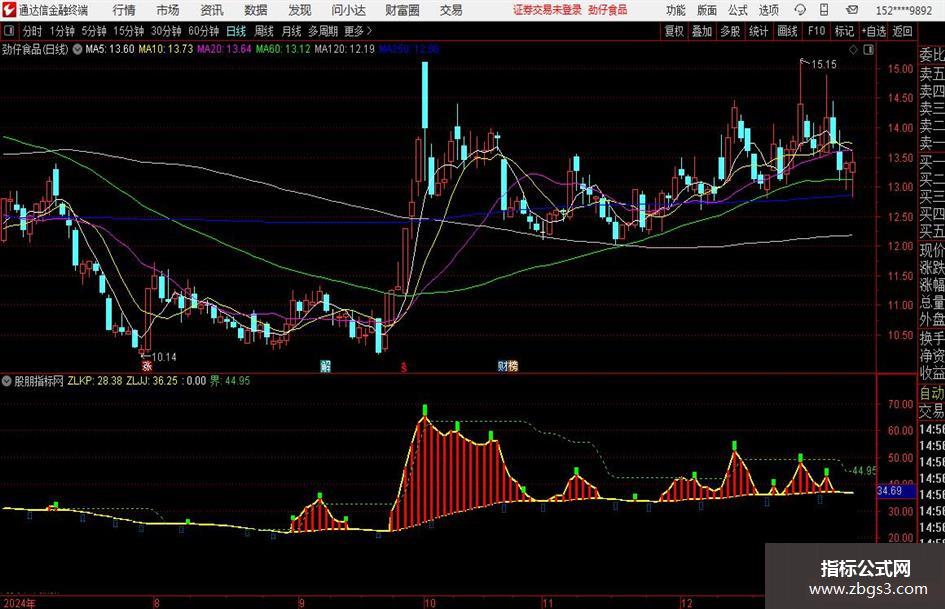Click the 画线 drawing button

coord(787,31)
